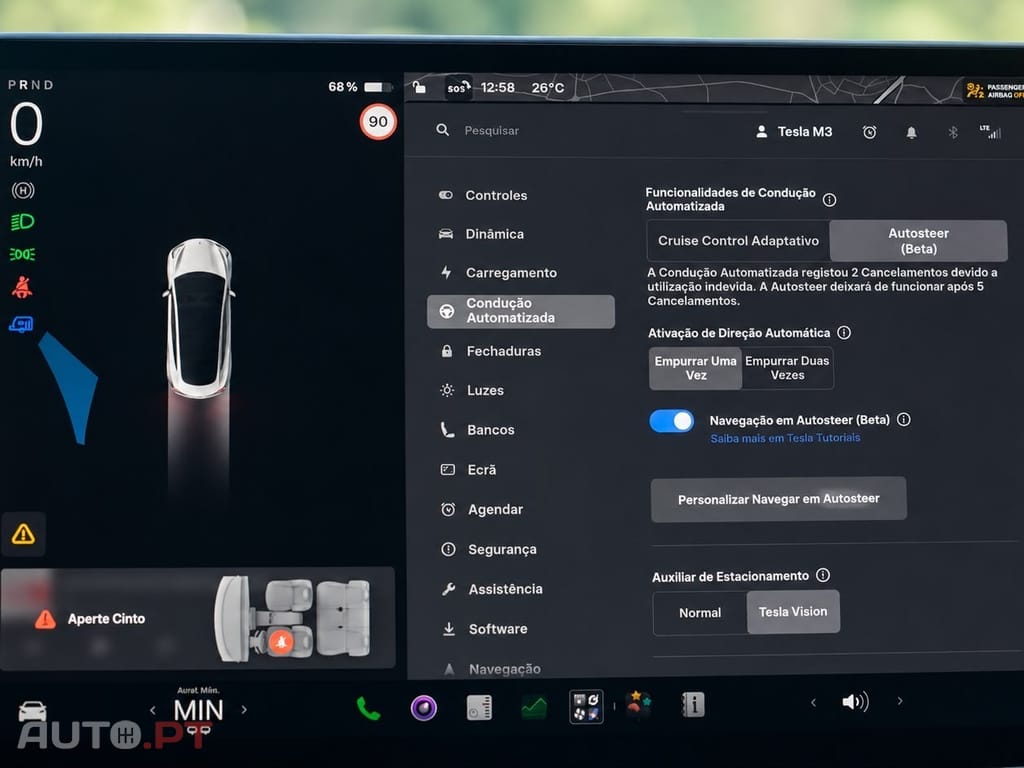This screenshot has height=768, width=1024.
Task: Tap the LTE signal strength icon
Action: (990, 132)
